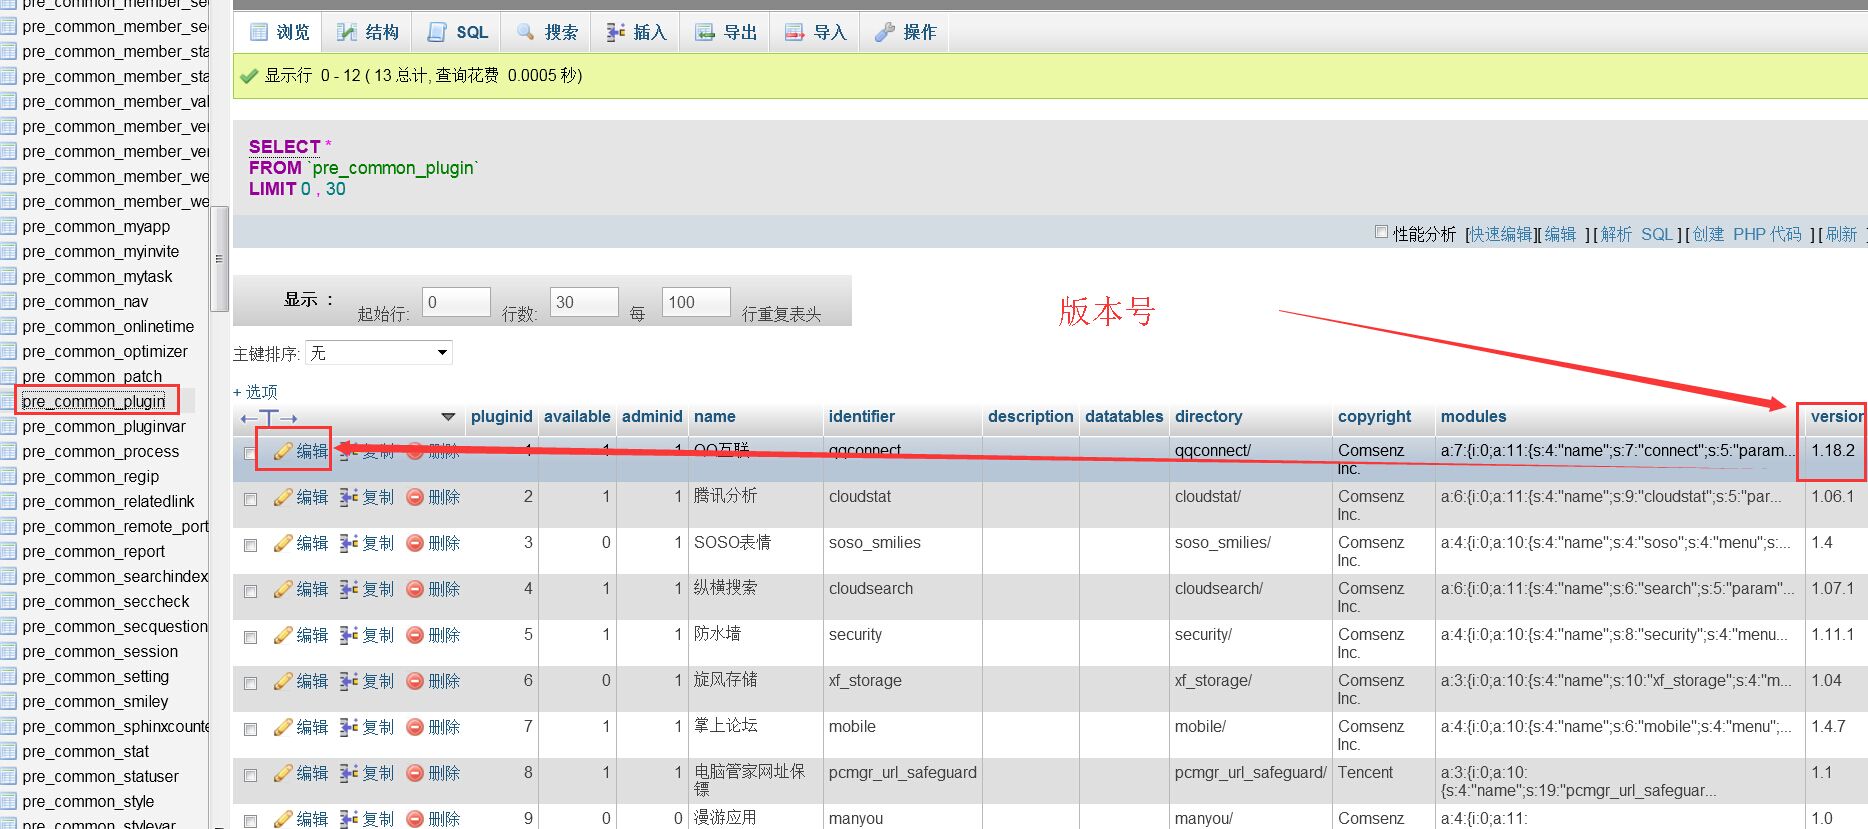
Task: Open pre_common_setting table in sidebar
Action: coord(95,677)
